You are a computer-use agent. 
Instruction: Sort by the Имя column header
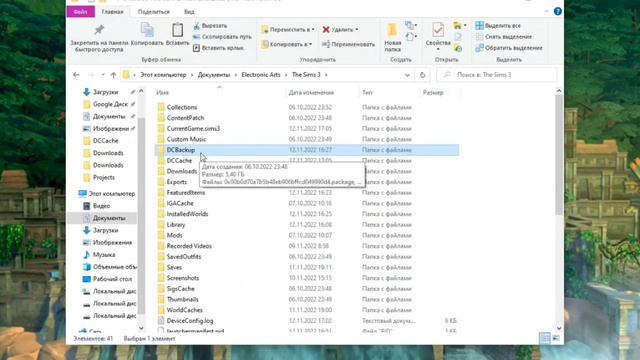[162, 93]
